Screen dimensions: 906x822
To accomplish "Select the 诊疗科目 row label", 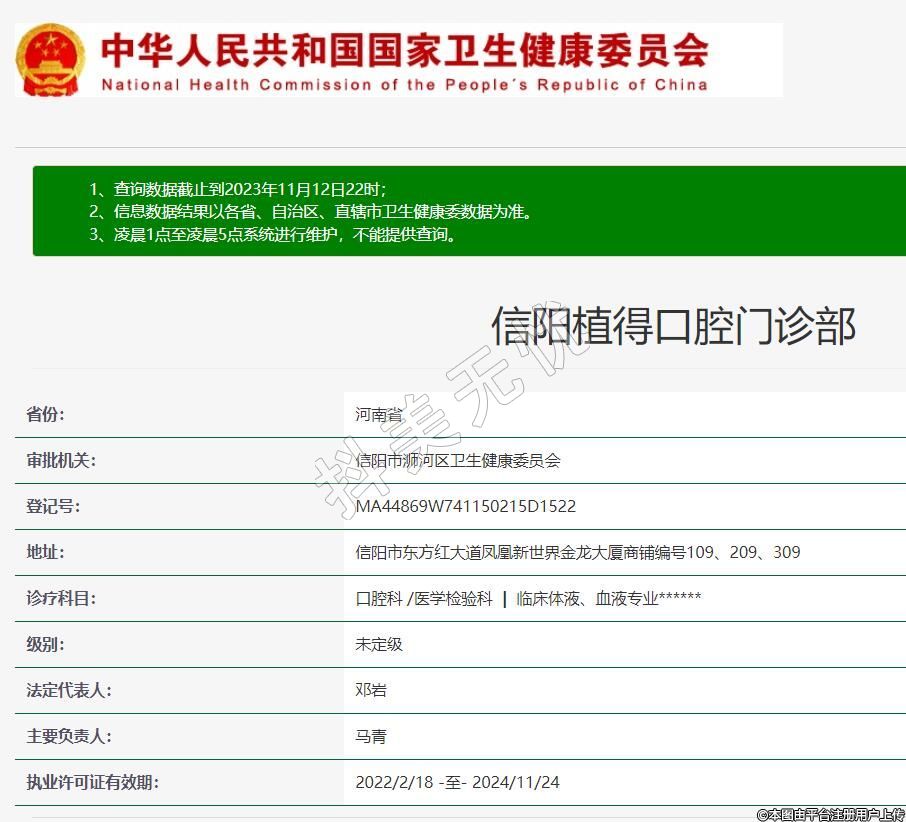I will (61, 598).
